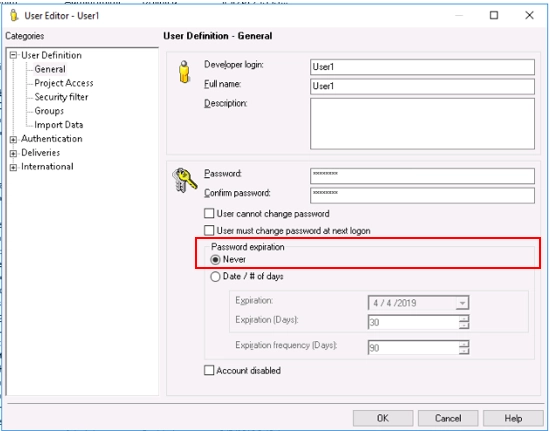Open the Groups category
Screen dimensions: 550x431
click(x=49, y=111)
